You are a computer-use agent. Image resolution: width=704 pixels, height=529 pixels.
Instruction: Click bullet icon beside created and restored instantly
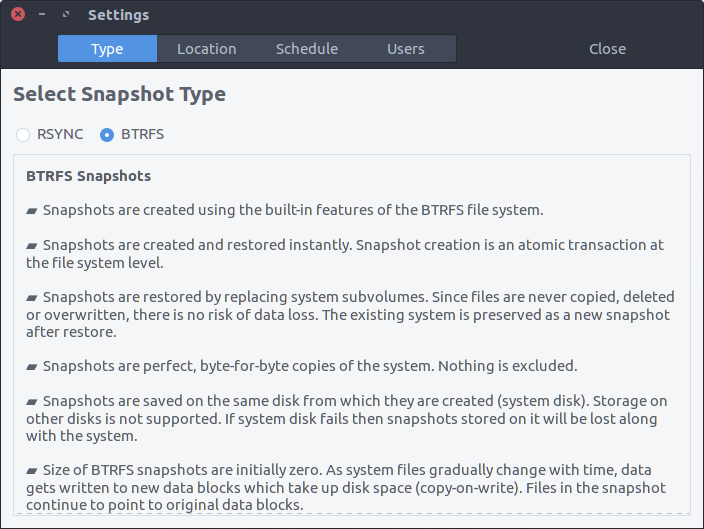[31, 246]
